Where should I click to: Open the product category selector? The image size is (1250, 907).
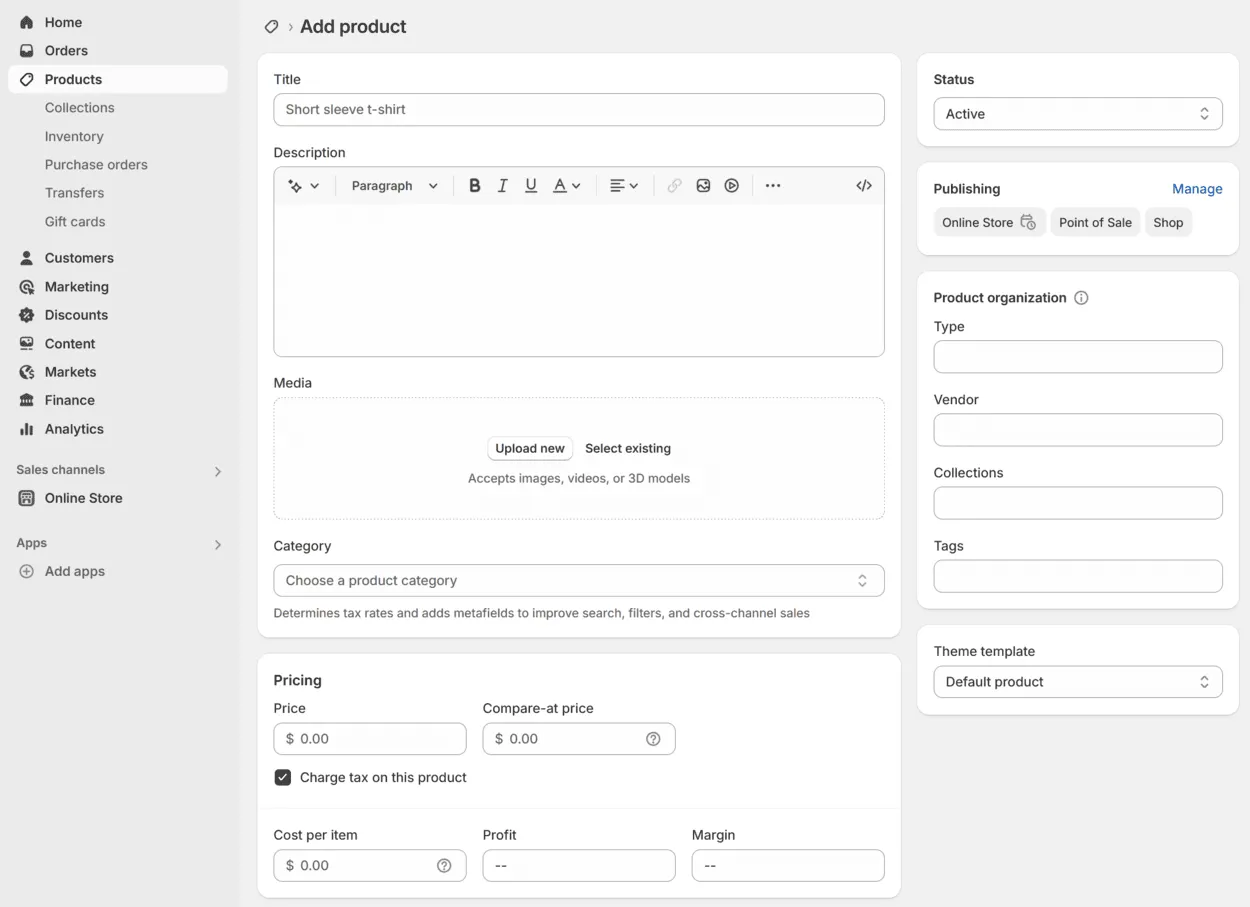(578, 581)
